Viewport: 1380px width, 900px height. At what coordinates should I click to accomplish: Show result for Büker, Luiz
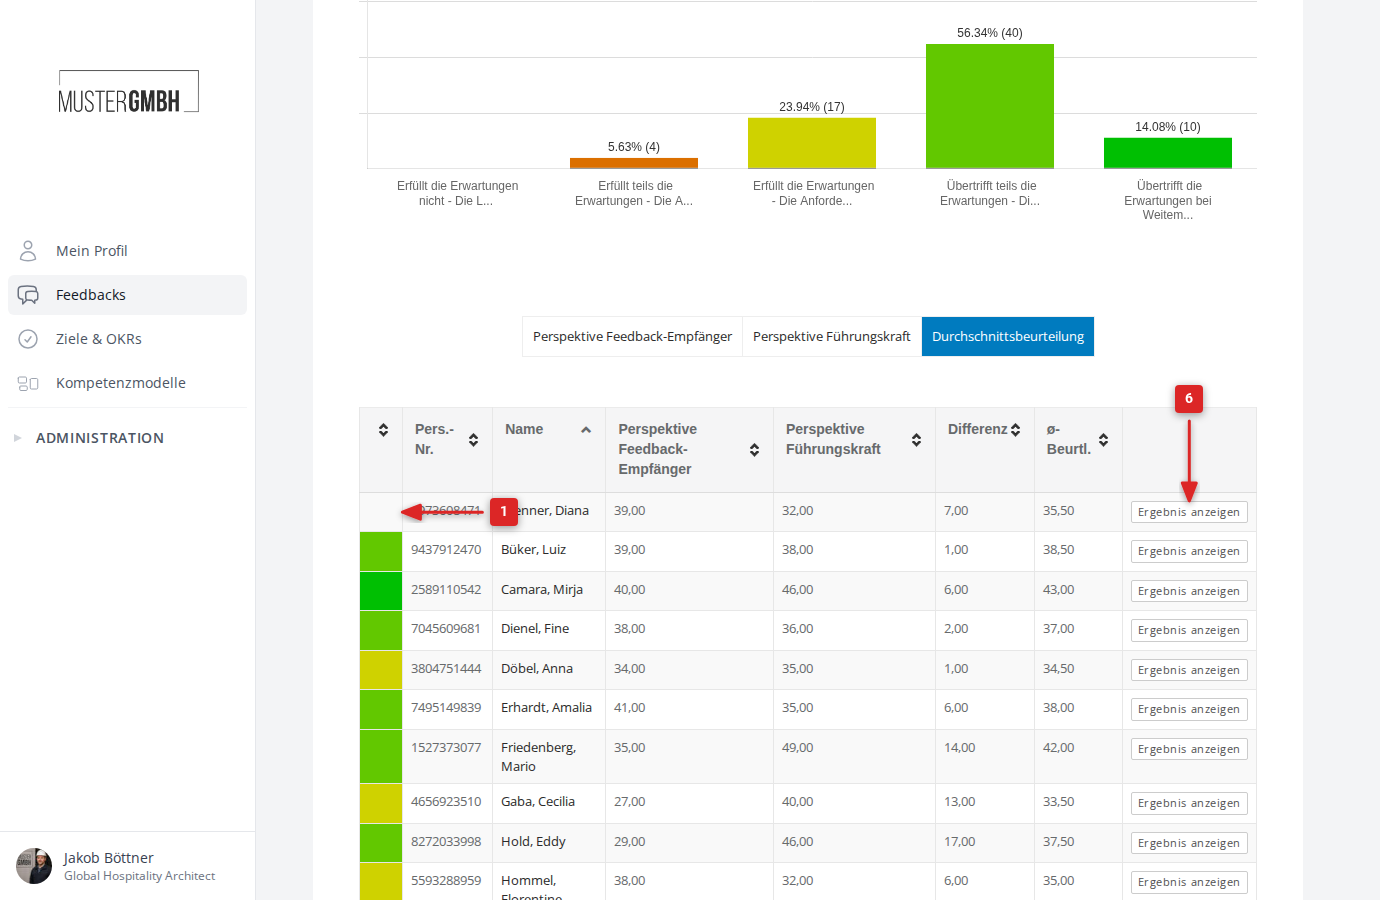[1189, 551]
